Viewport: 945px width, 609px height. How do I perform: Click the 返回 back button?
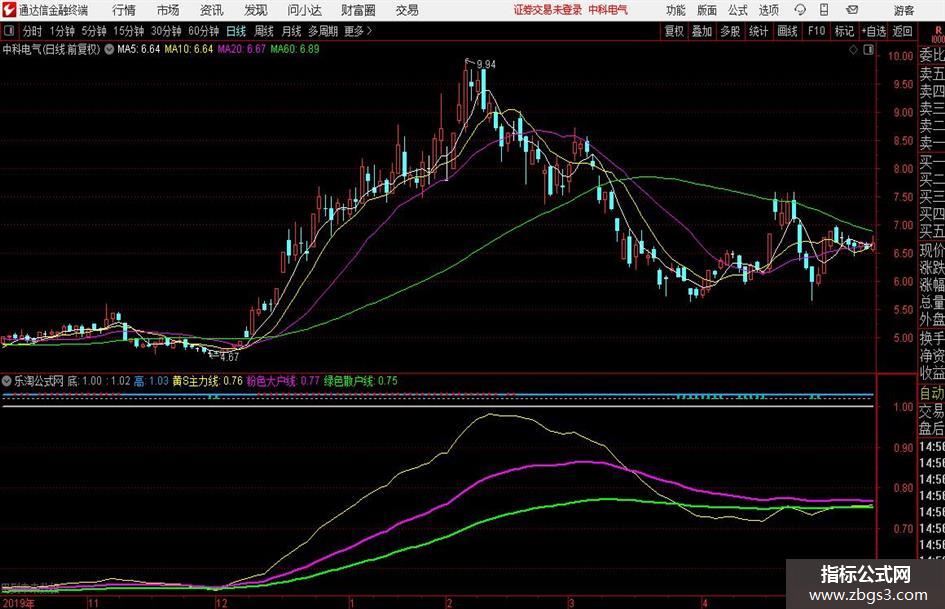click(902, 31)
